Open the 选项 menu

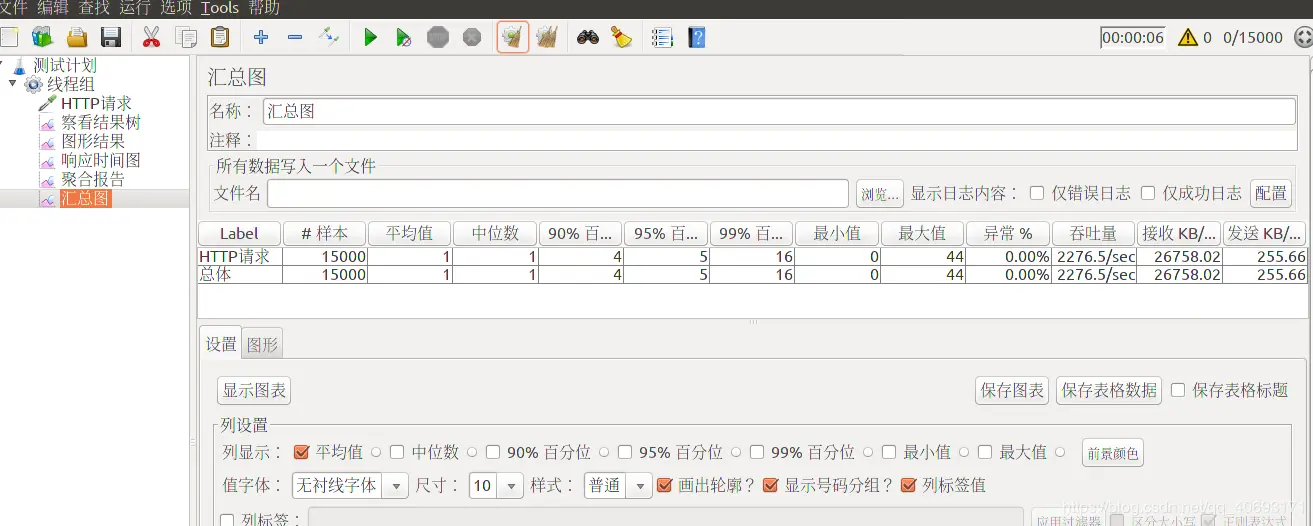(x=176, y=8)
